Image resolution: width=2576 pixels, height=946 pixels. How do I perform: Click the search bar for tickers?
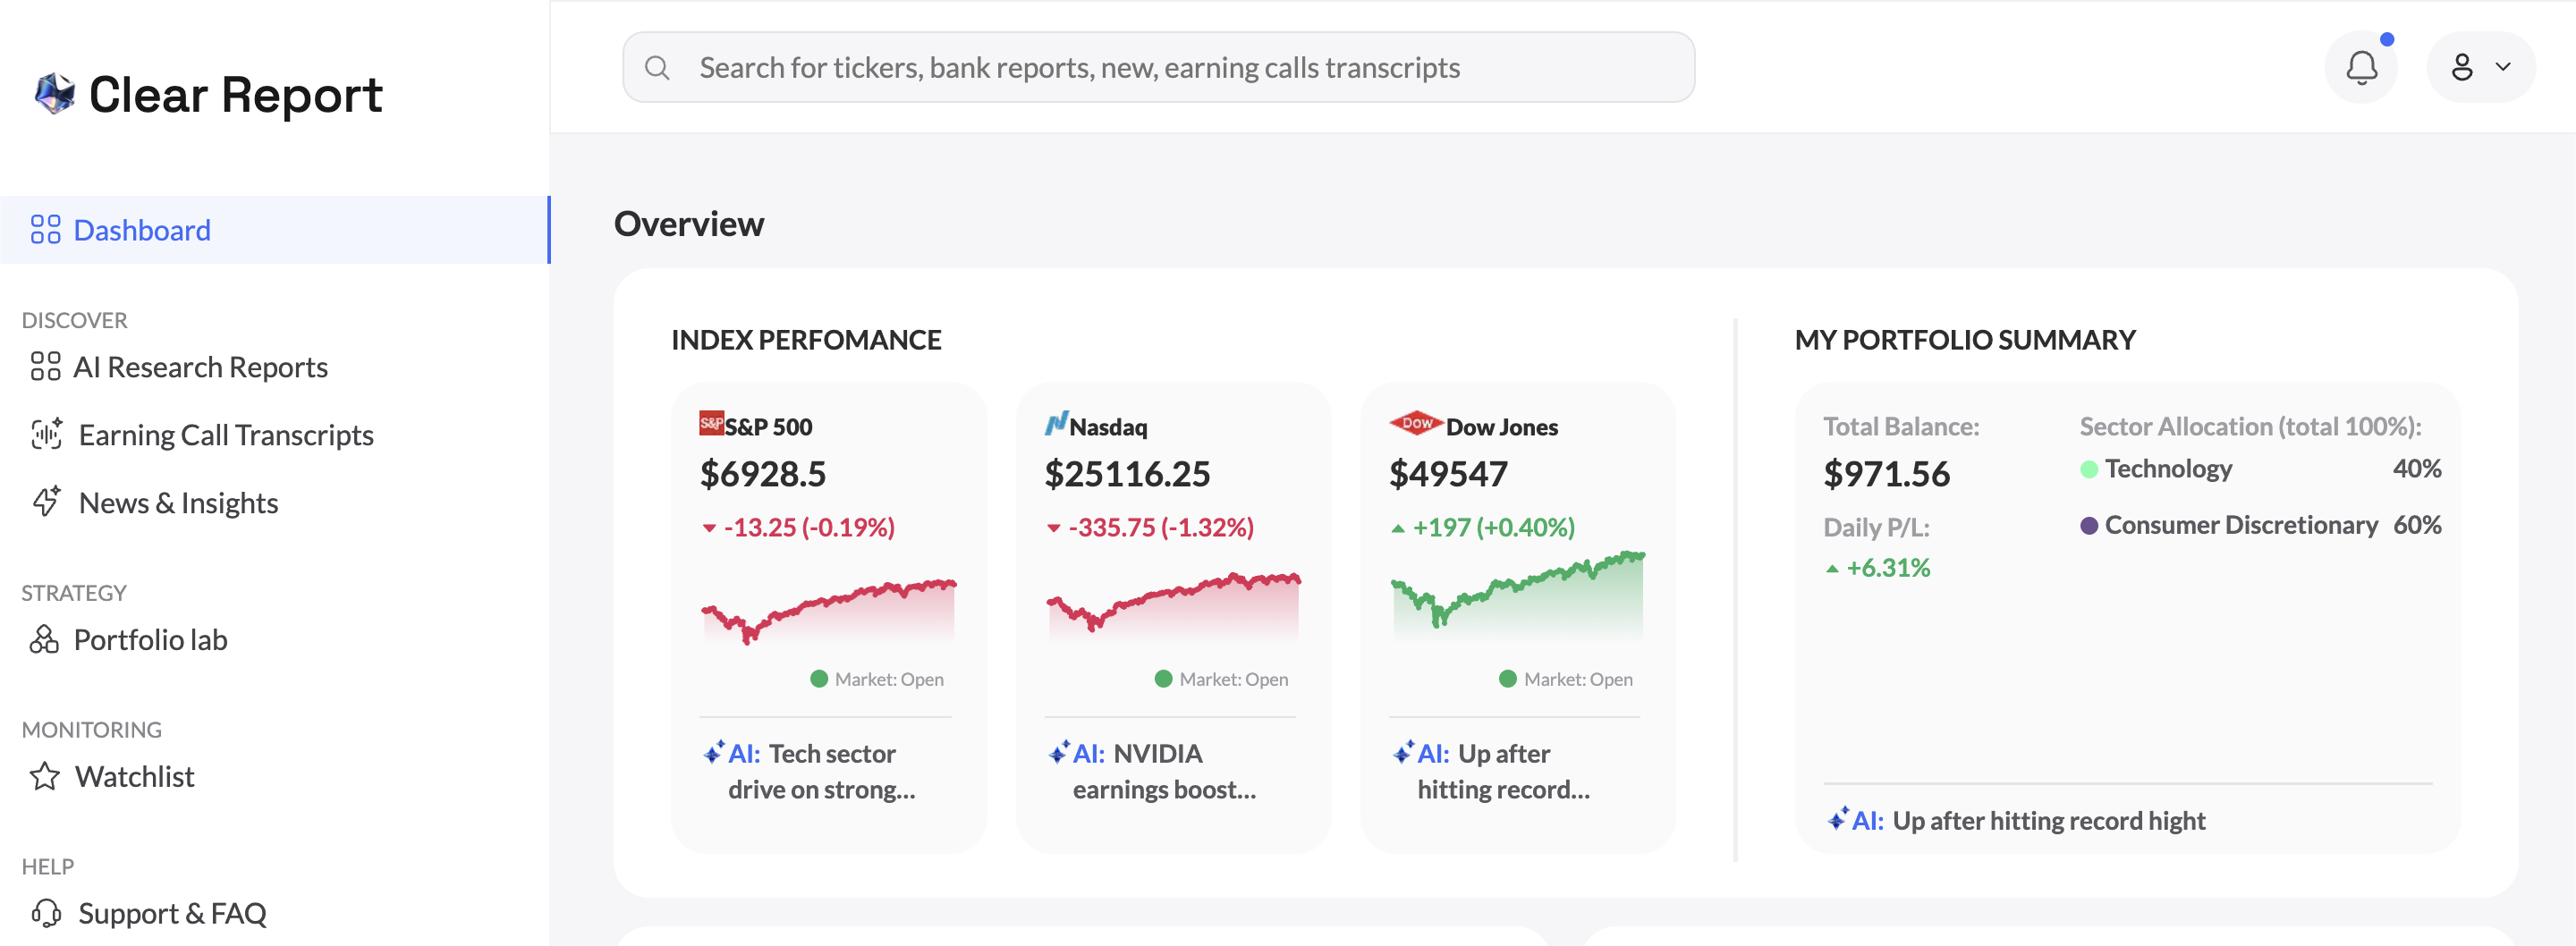[x=1158, y=66]
